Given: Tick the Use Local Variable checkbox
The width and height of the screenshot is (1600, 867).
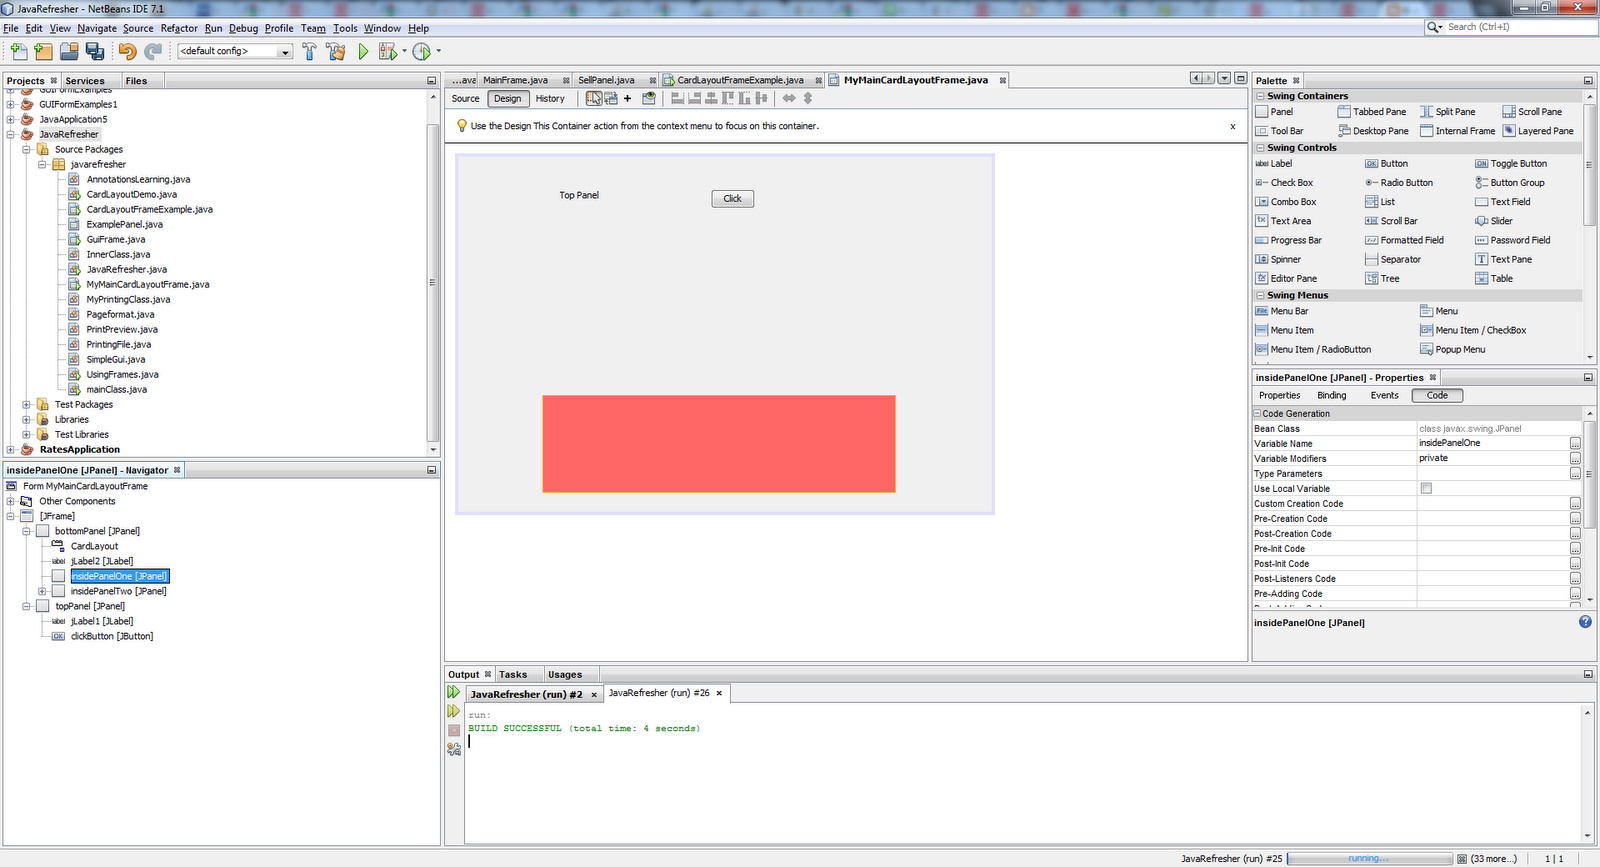Looking at the screenshot, I should point(1426,489).
